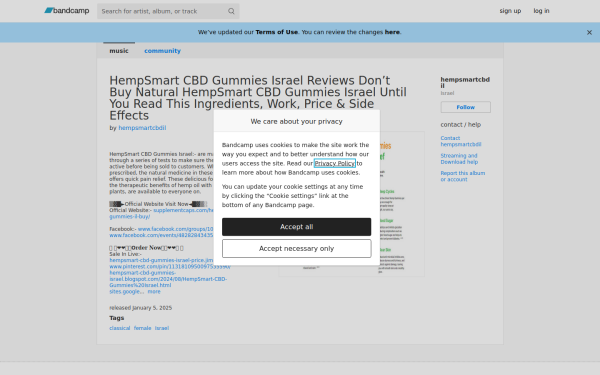Click the search magnifier icon
The width and height of the screenshot is (600, 375).
(231, 11)
